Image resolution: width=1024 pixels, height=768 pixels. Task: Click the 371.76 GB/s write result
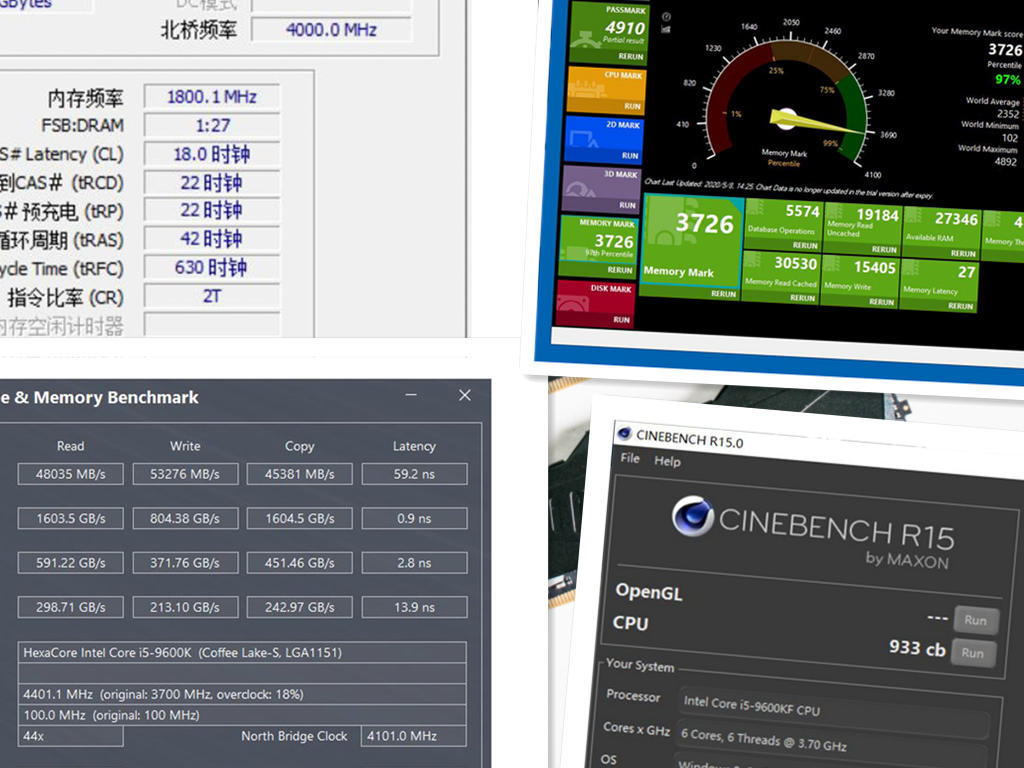(x=185, y=563)
